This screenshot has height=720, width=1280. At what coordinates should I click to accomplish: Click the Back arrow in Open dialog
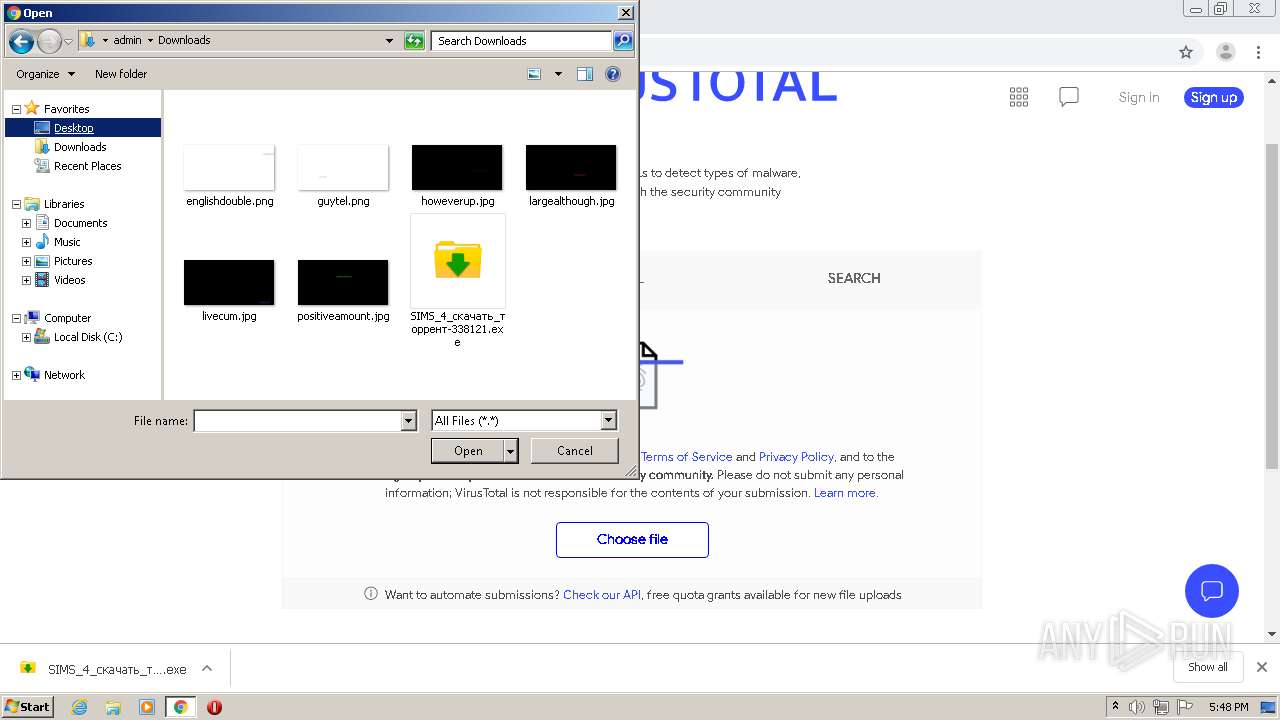pos(21,41)
